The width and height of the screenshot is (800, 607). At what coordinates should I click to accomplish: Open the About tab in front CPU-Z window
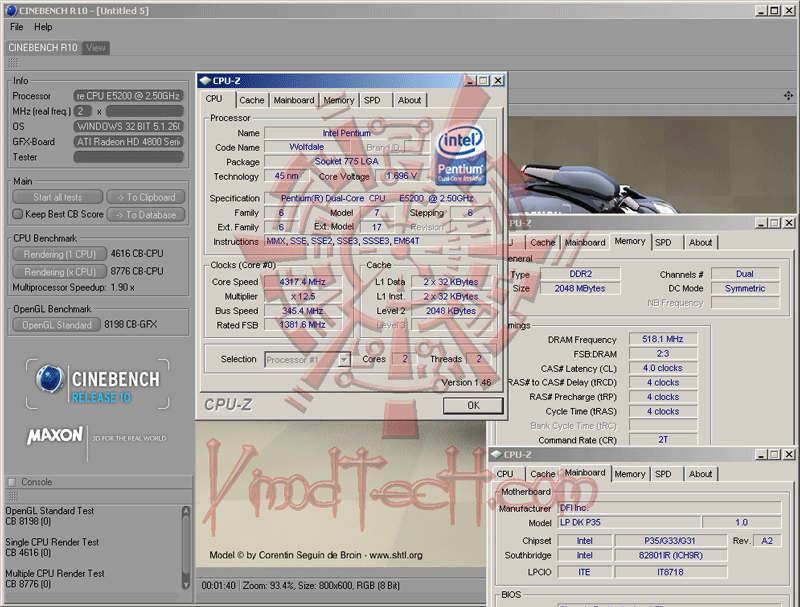pos(410,100)
